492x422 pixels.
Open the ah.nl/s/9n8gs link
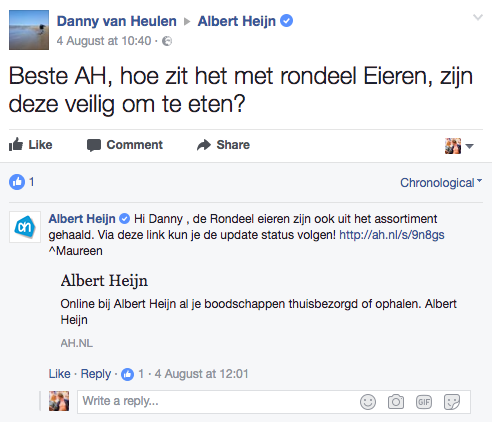click(392, 235)
